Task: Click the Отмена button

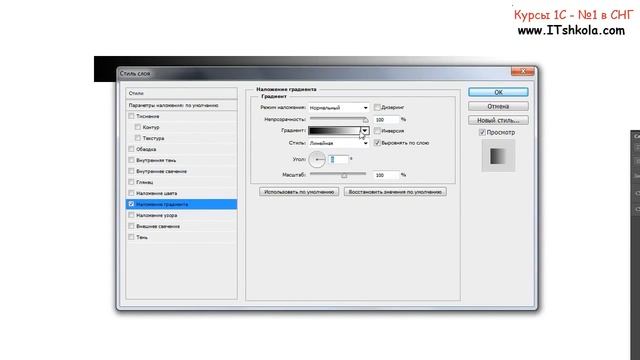Action: (498, 106)
